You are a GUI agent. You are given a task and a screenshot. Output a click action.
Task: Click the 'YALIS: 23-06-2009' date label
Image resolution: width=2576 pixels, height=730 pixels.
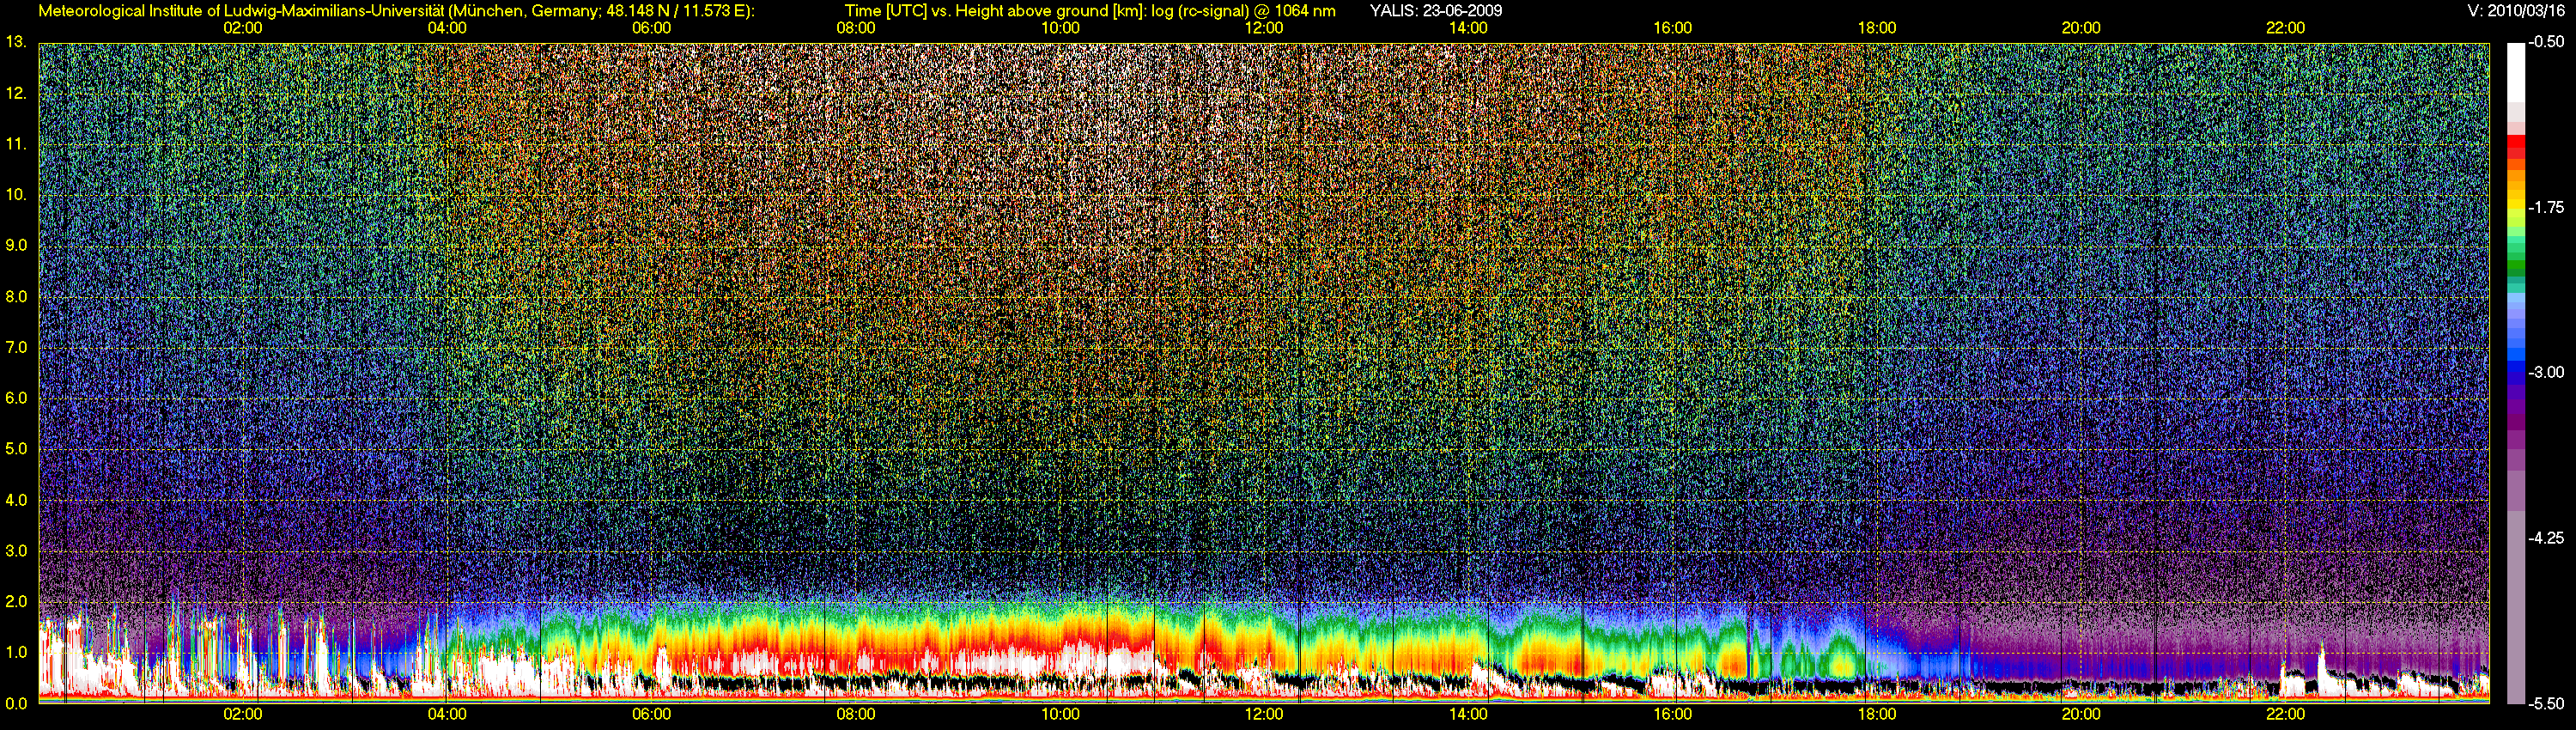point(1436,11)
